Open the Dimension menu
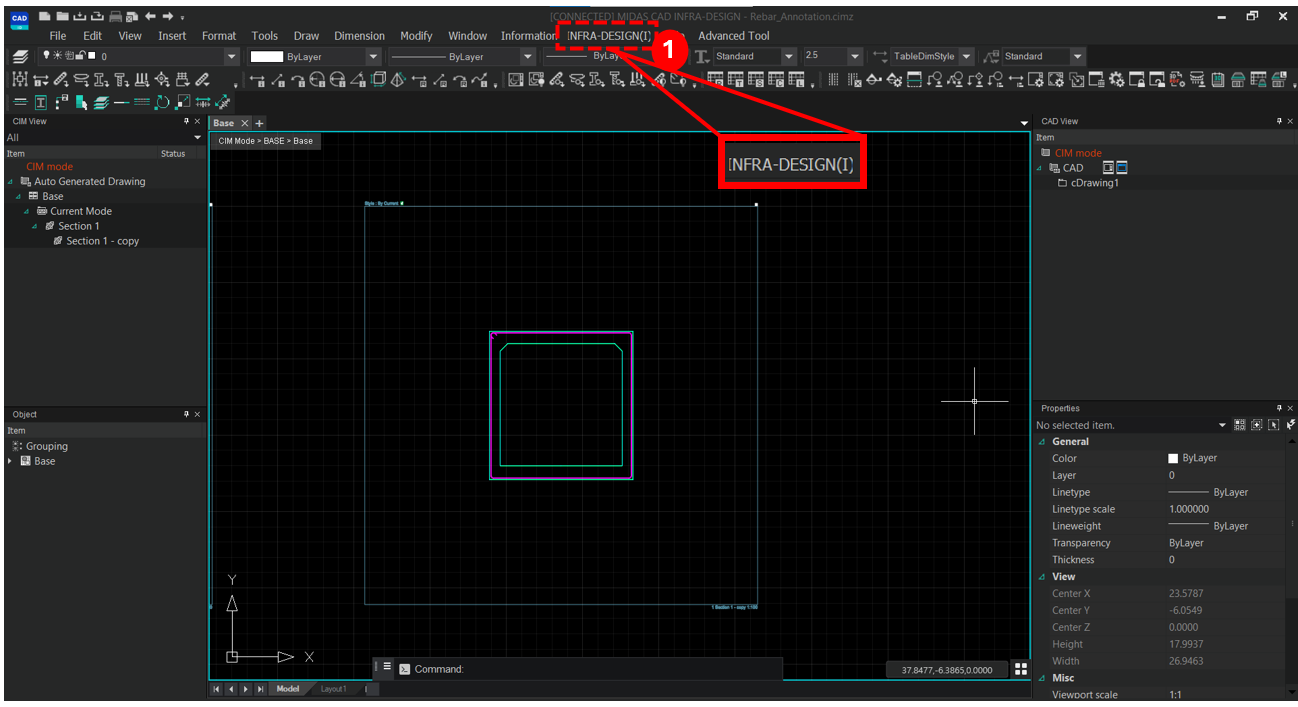1298x707 pixels. pos(359,36)
